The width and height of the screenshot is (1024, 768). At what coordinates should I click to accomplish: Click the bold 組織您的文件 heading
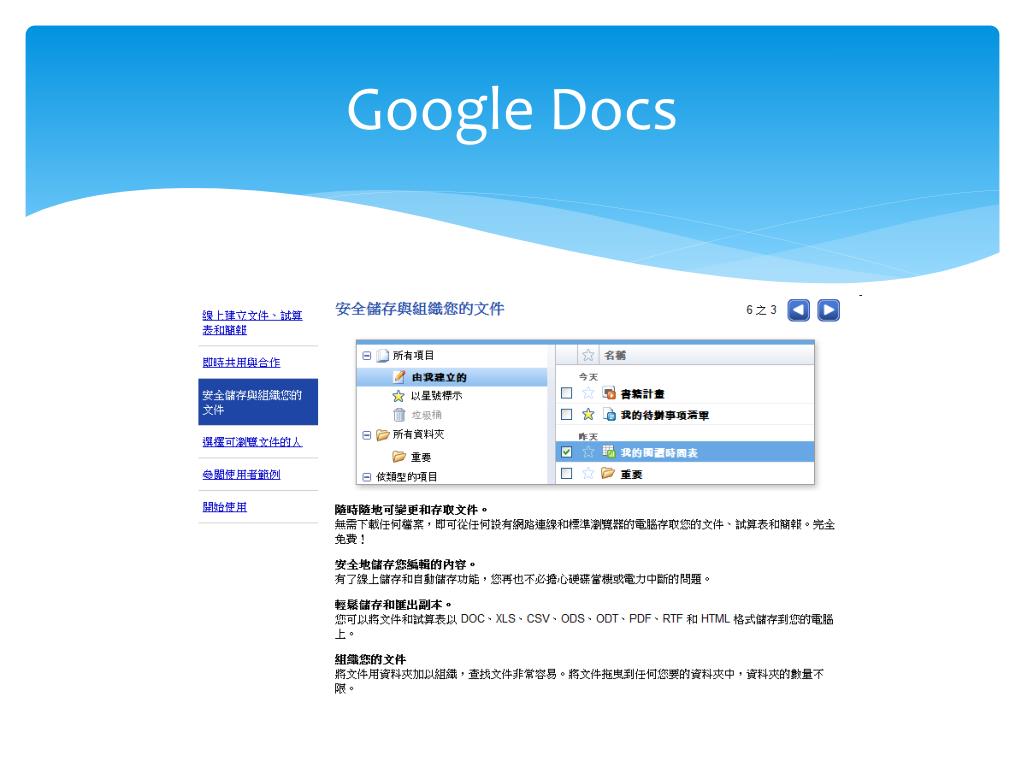(370, 660)
